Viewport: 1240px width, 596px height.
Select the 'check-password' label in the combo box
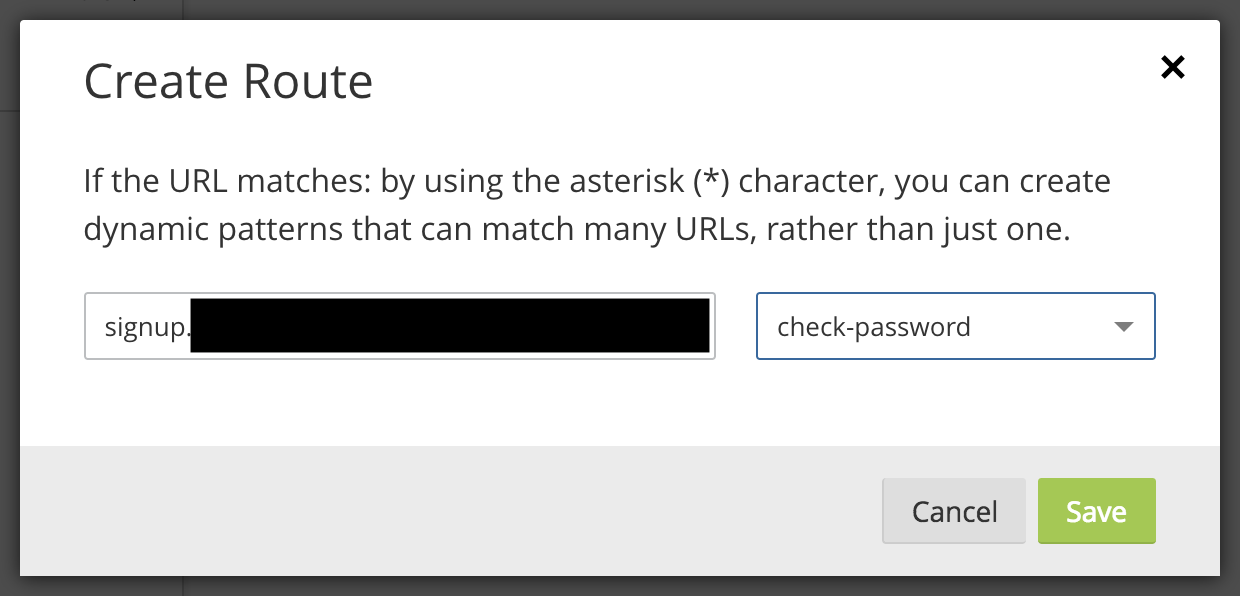(874, 327)
